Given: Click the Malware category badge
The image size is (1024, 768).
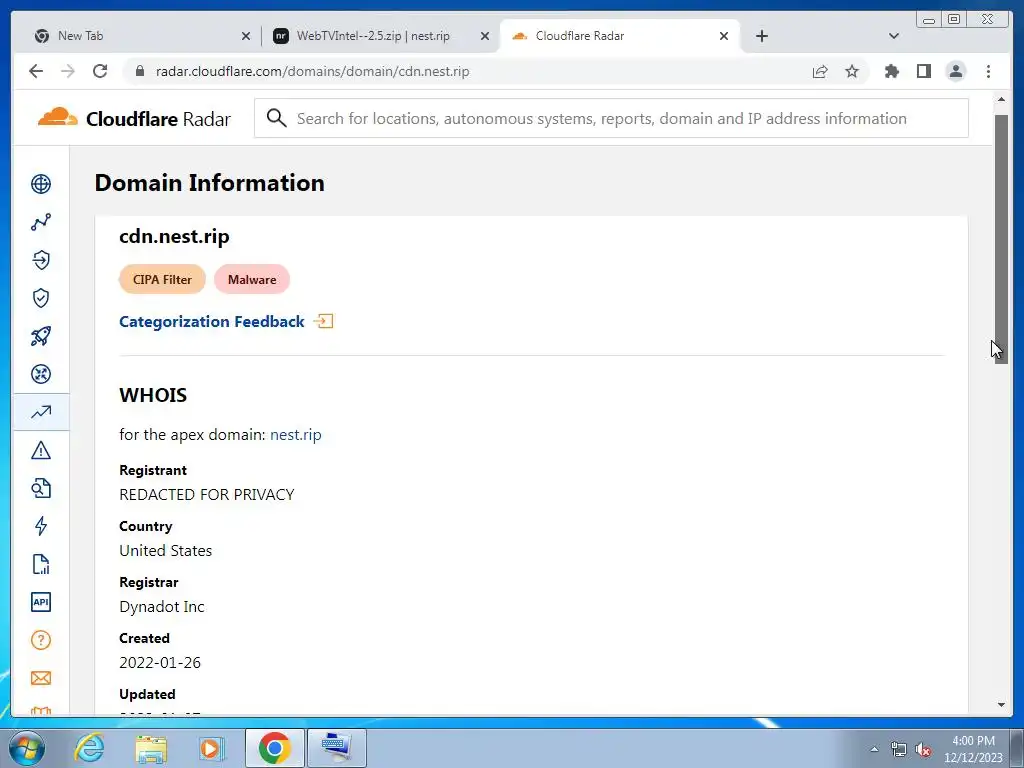Looking at the screenshot, I should 251,280.
